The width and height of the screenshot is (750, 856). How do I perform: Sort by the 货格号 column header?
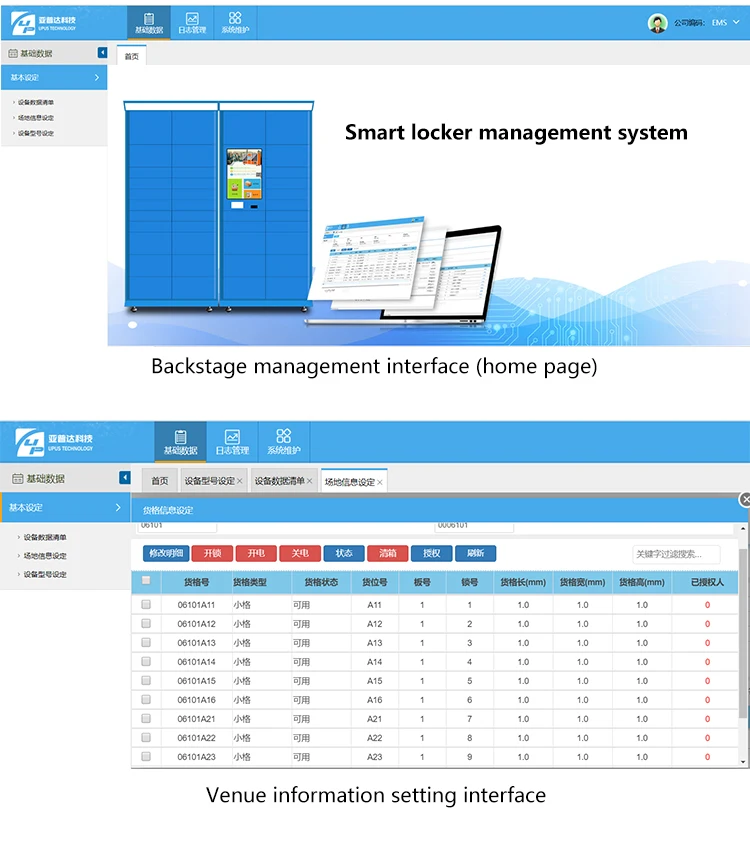tap(196, 582)
